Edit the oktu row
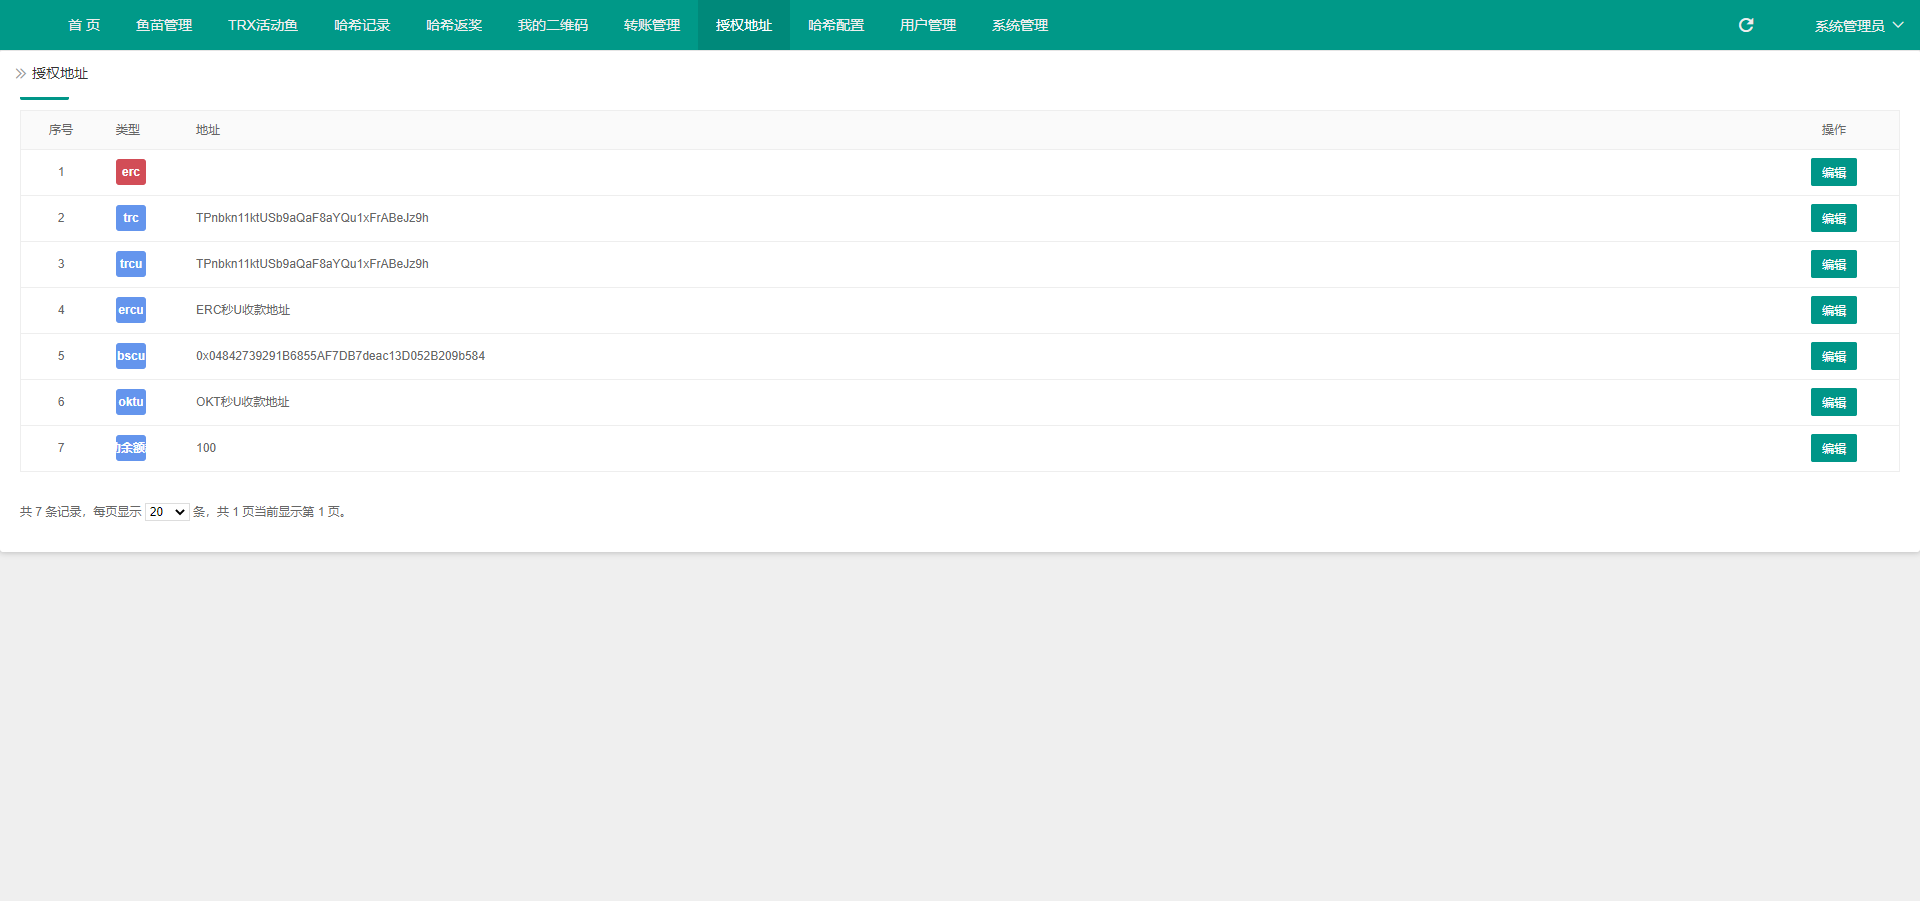Viewport: 1920px width, 901px height. click(1833, 402)
